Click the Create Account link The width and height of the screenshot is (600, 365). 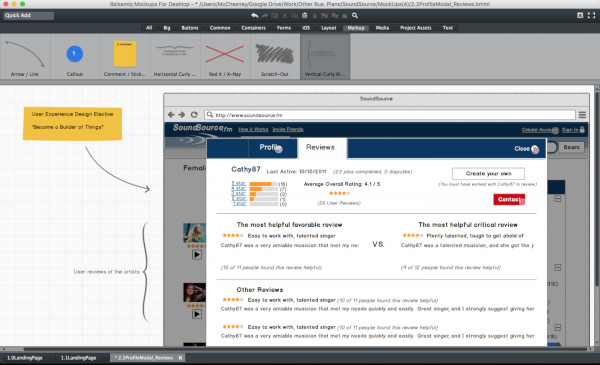(539, 130)
